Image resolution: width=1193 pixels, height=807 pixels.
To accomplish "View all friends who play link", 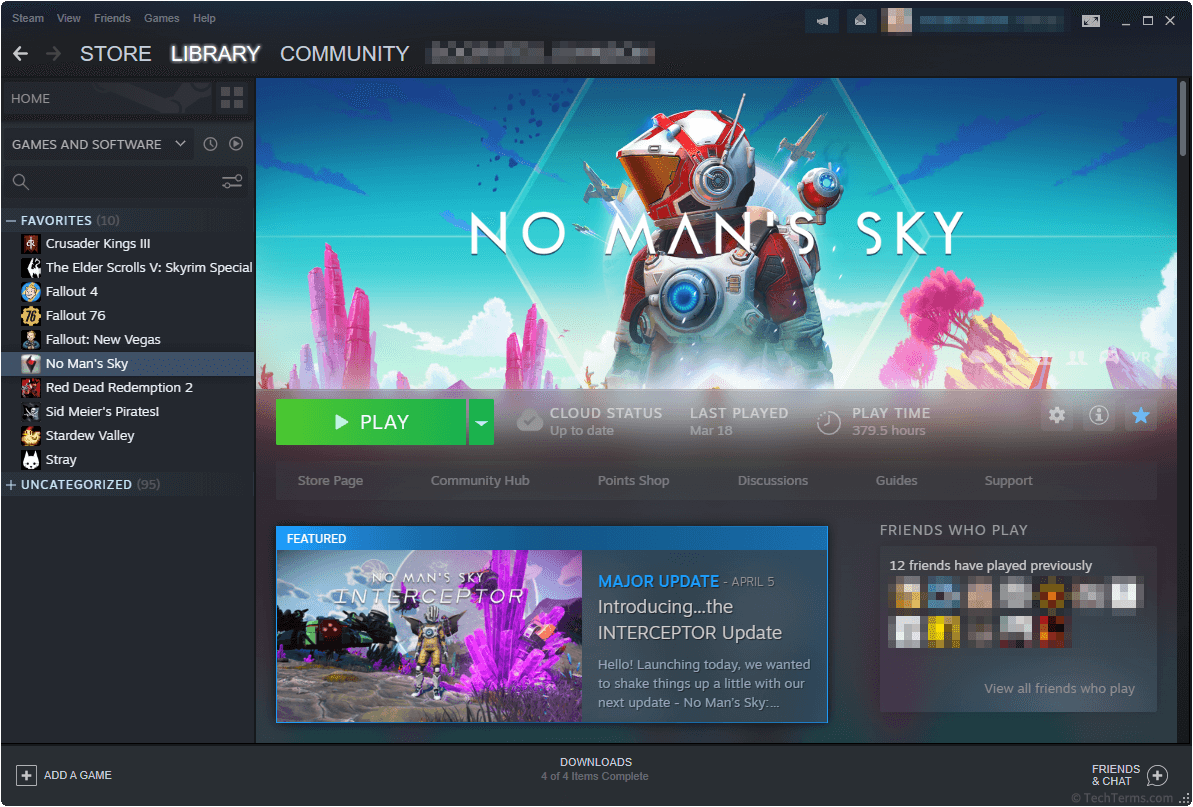I will tap(1059, 688).
